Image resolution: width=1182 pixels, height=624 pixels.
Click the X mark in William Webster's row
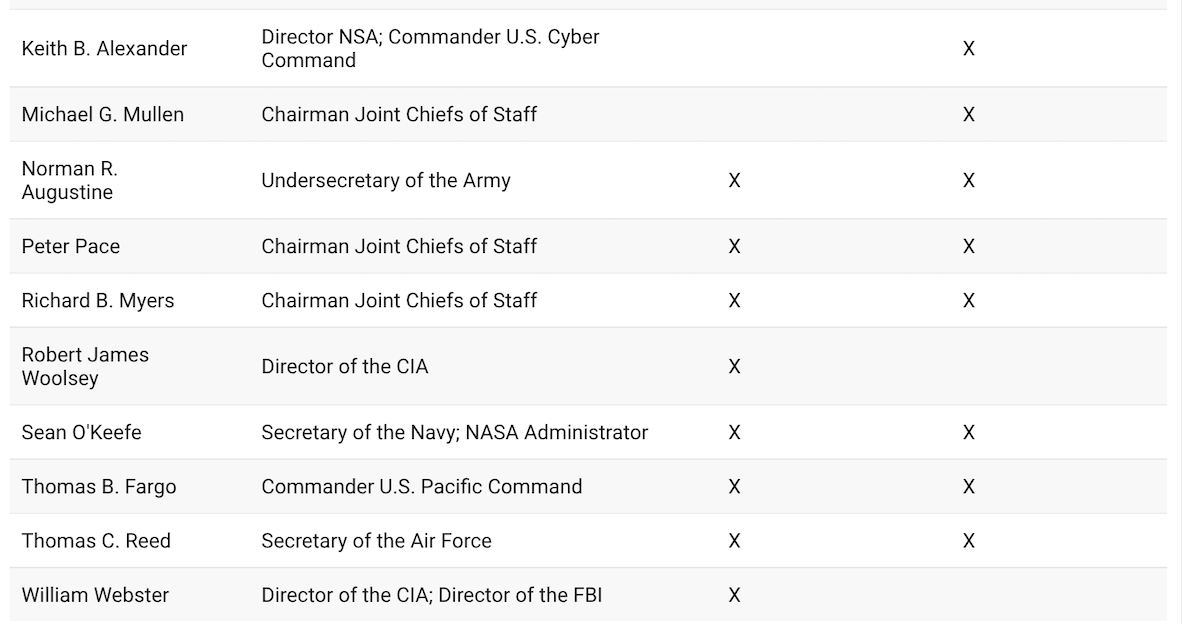click(x=734, y=595)
